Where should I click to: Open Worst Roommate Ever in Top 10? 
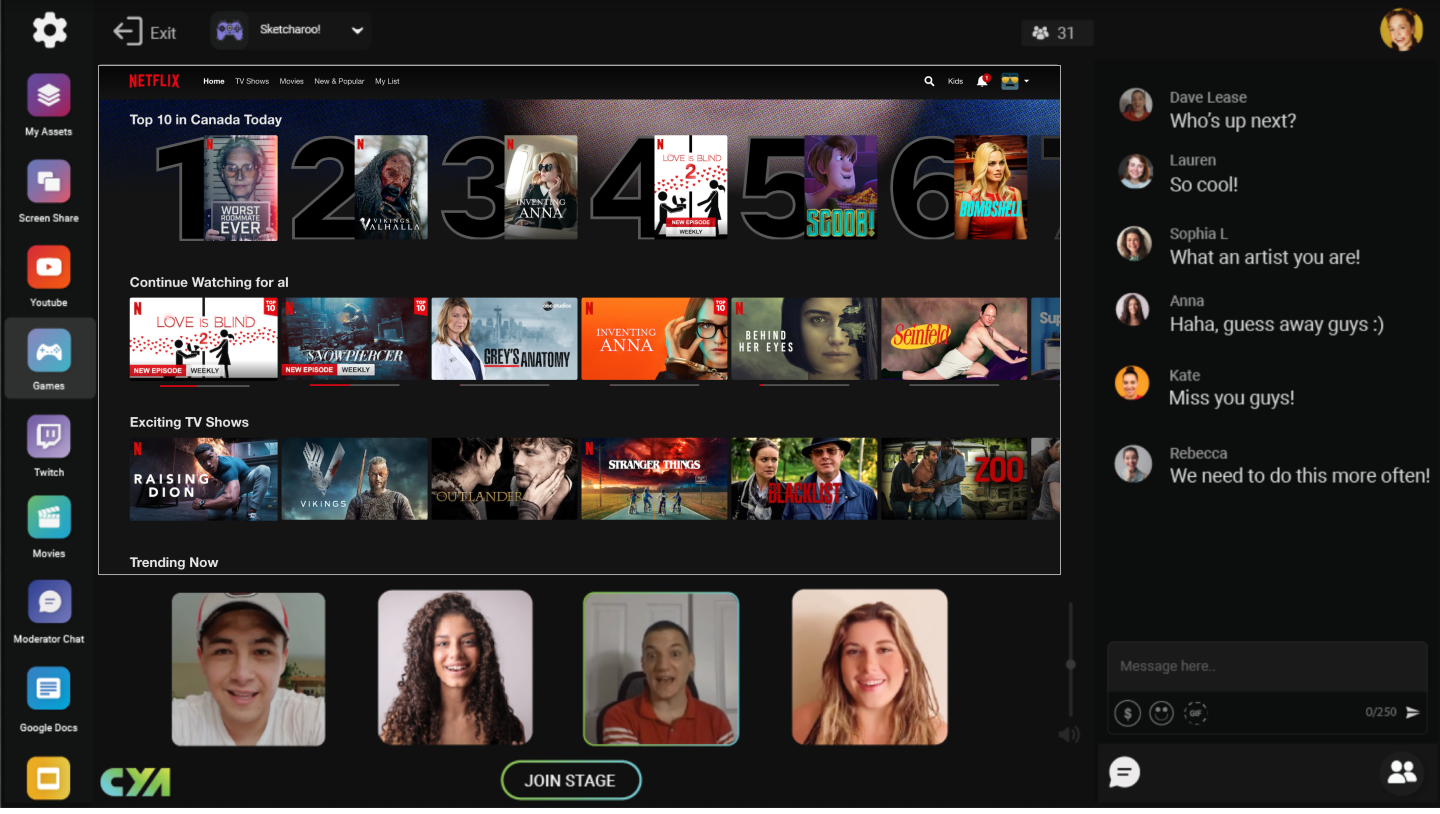coord(240,188)
